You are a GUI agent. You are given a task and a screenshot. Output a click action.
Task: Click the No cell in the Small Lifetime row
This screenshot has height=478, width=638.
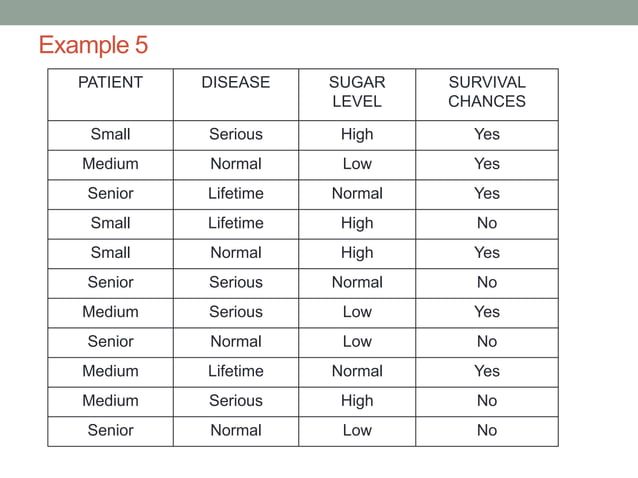tap(487, 223)
